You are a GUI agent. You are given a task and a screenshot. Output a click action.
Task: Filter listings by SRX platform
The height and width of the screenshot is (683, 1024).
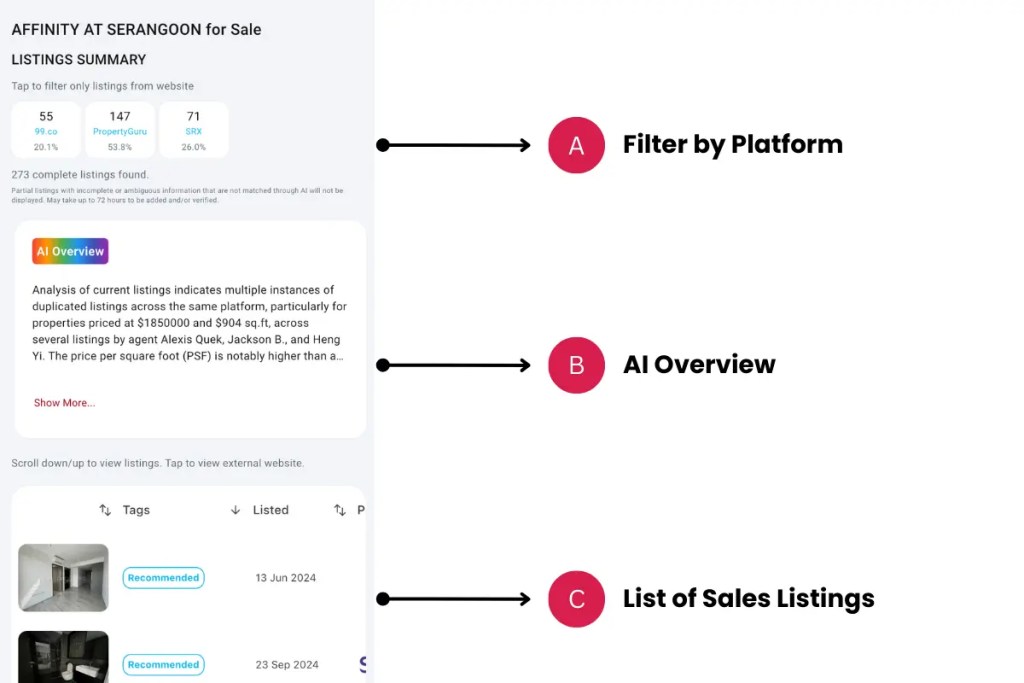[193, 130]
